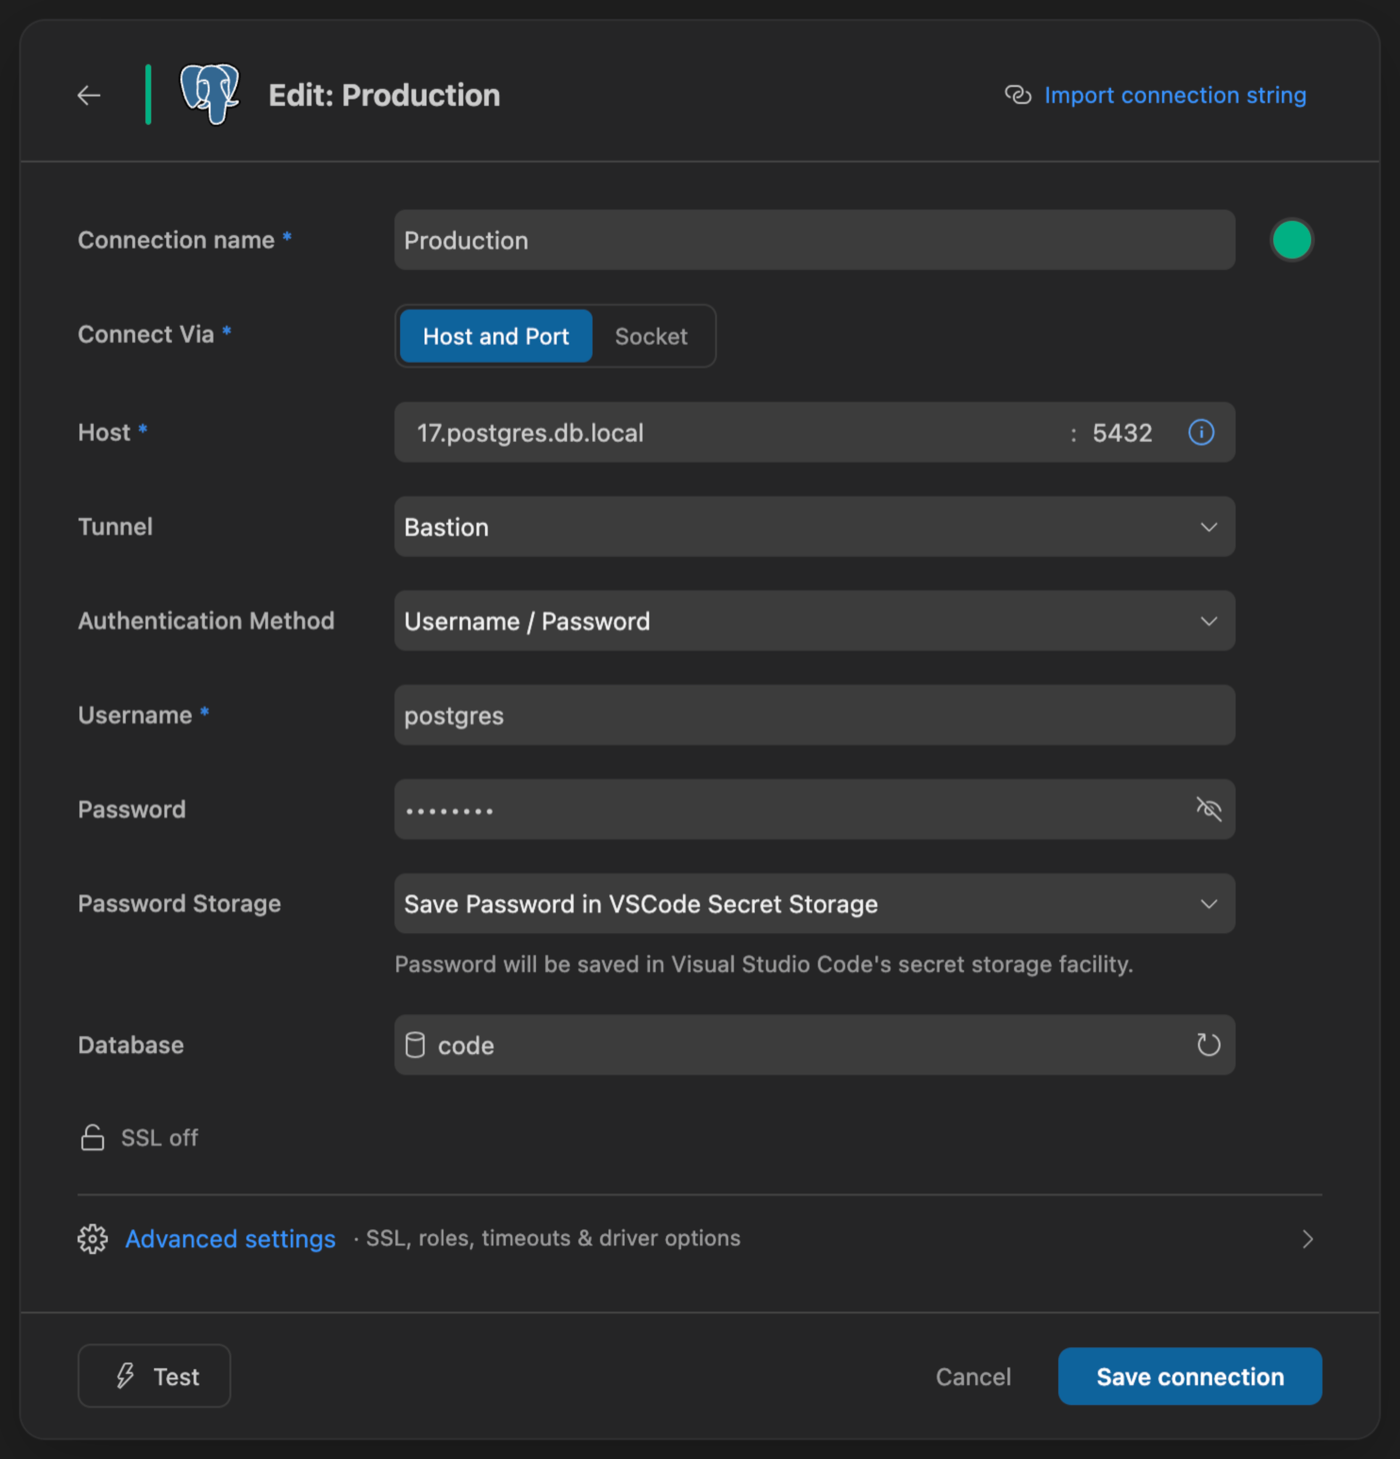Click the Connection name label

(x=176, y=240)
